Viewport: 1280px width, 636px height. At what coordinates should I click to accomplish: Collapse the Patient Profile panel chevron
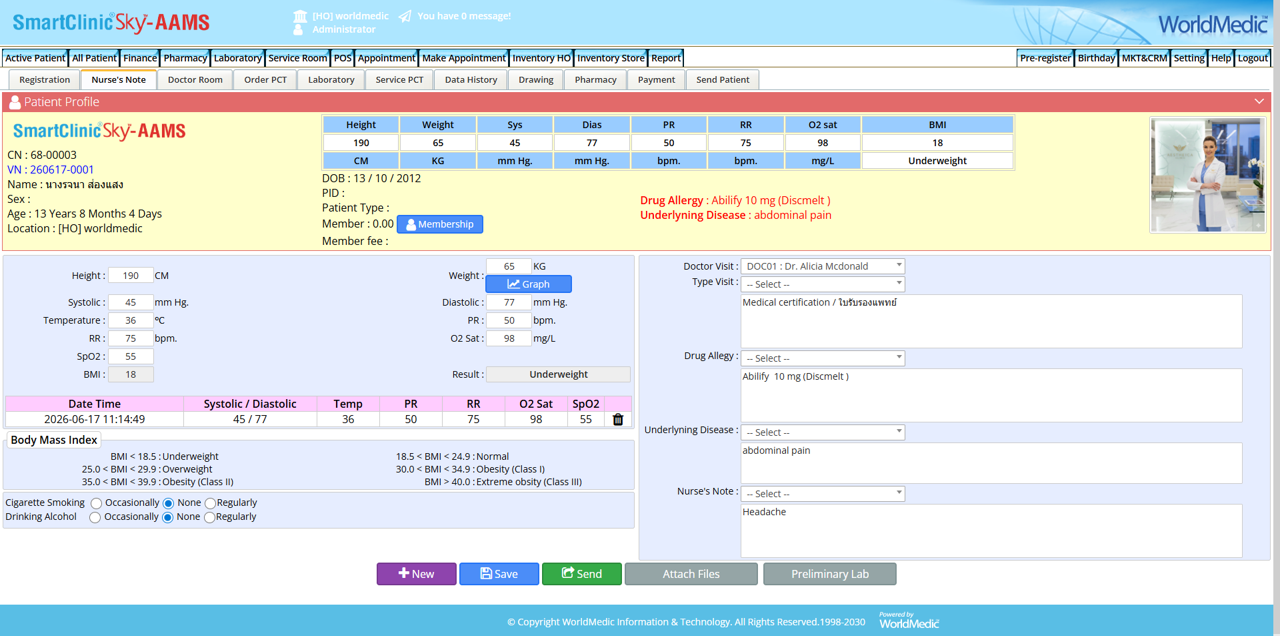point(1259,102)
